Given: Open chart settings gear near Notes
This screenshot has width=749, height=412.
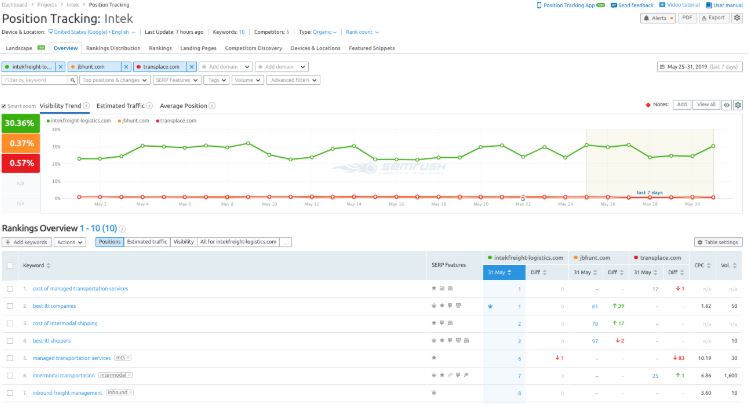Looking at the screenshot, I should (738, 105).
